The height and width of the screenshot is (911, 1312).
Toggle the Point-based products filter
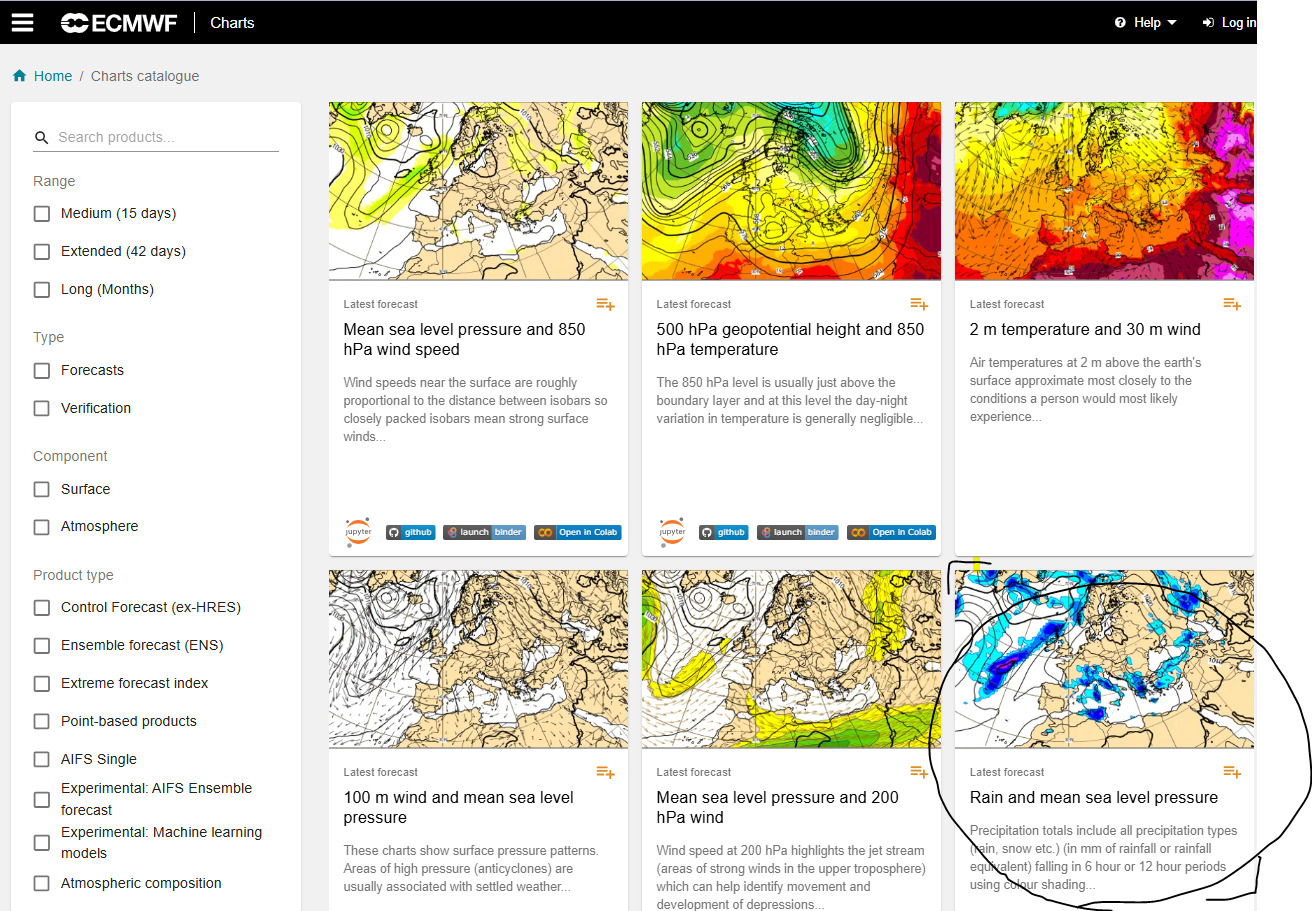42,722
